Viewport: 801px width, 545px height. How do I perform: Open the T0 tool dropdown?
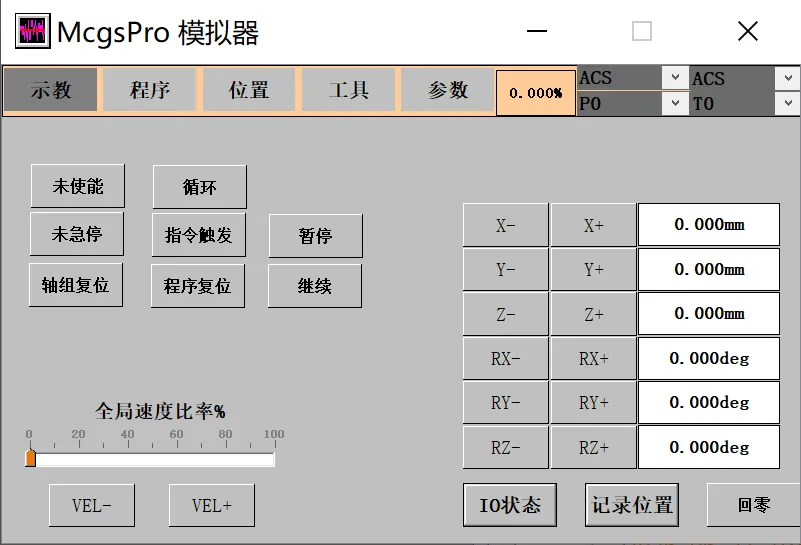point(788,103)
